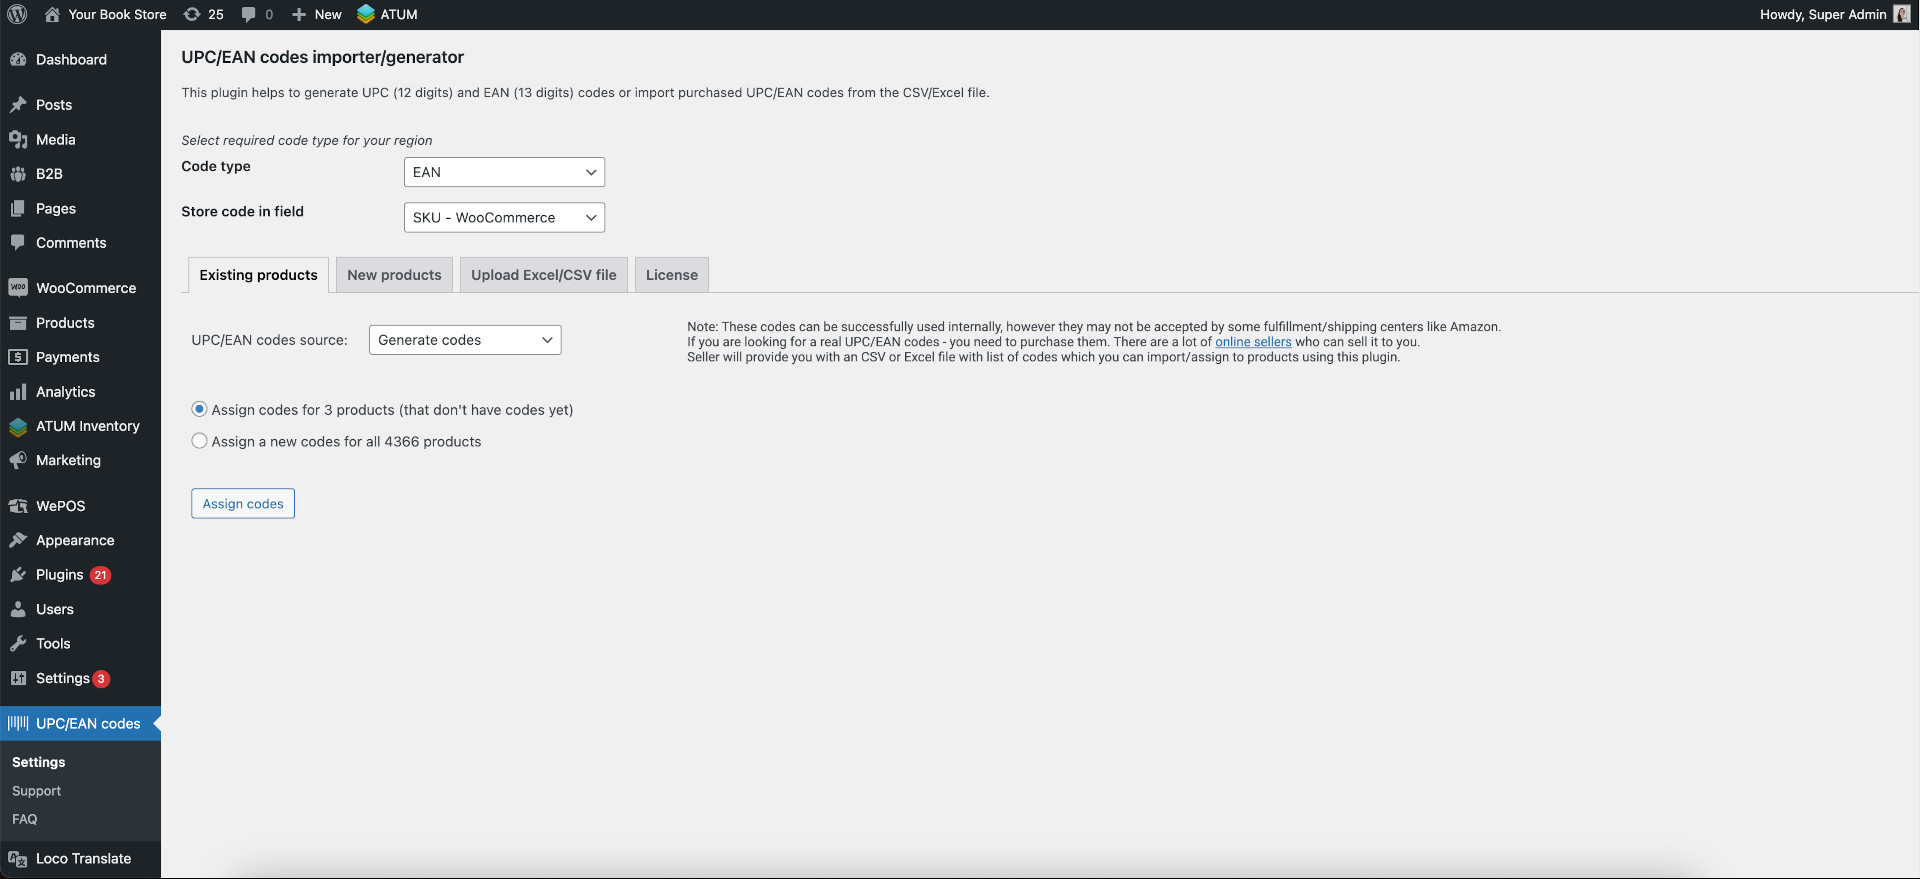Click the Pages document icon
1920x879 pixels.
18,209
